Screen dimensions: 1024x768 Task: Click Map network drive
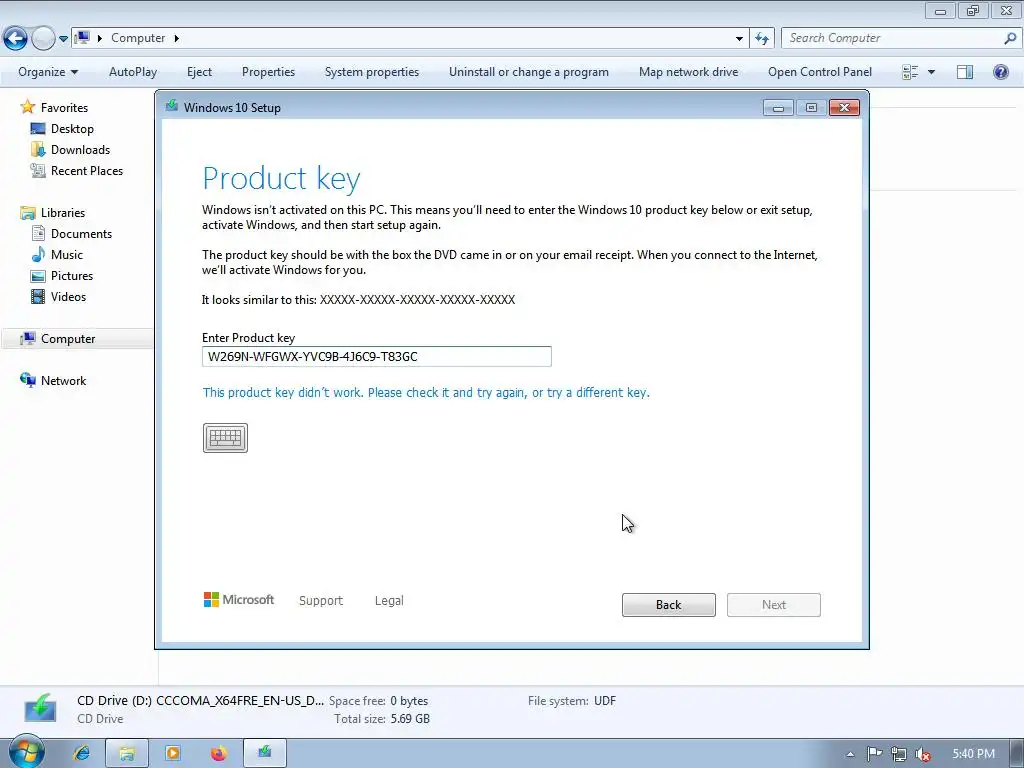[689, 72]
